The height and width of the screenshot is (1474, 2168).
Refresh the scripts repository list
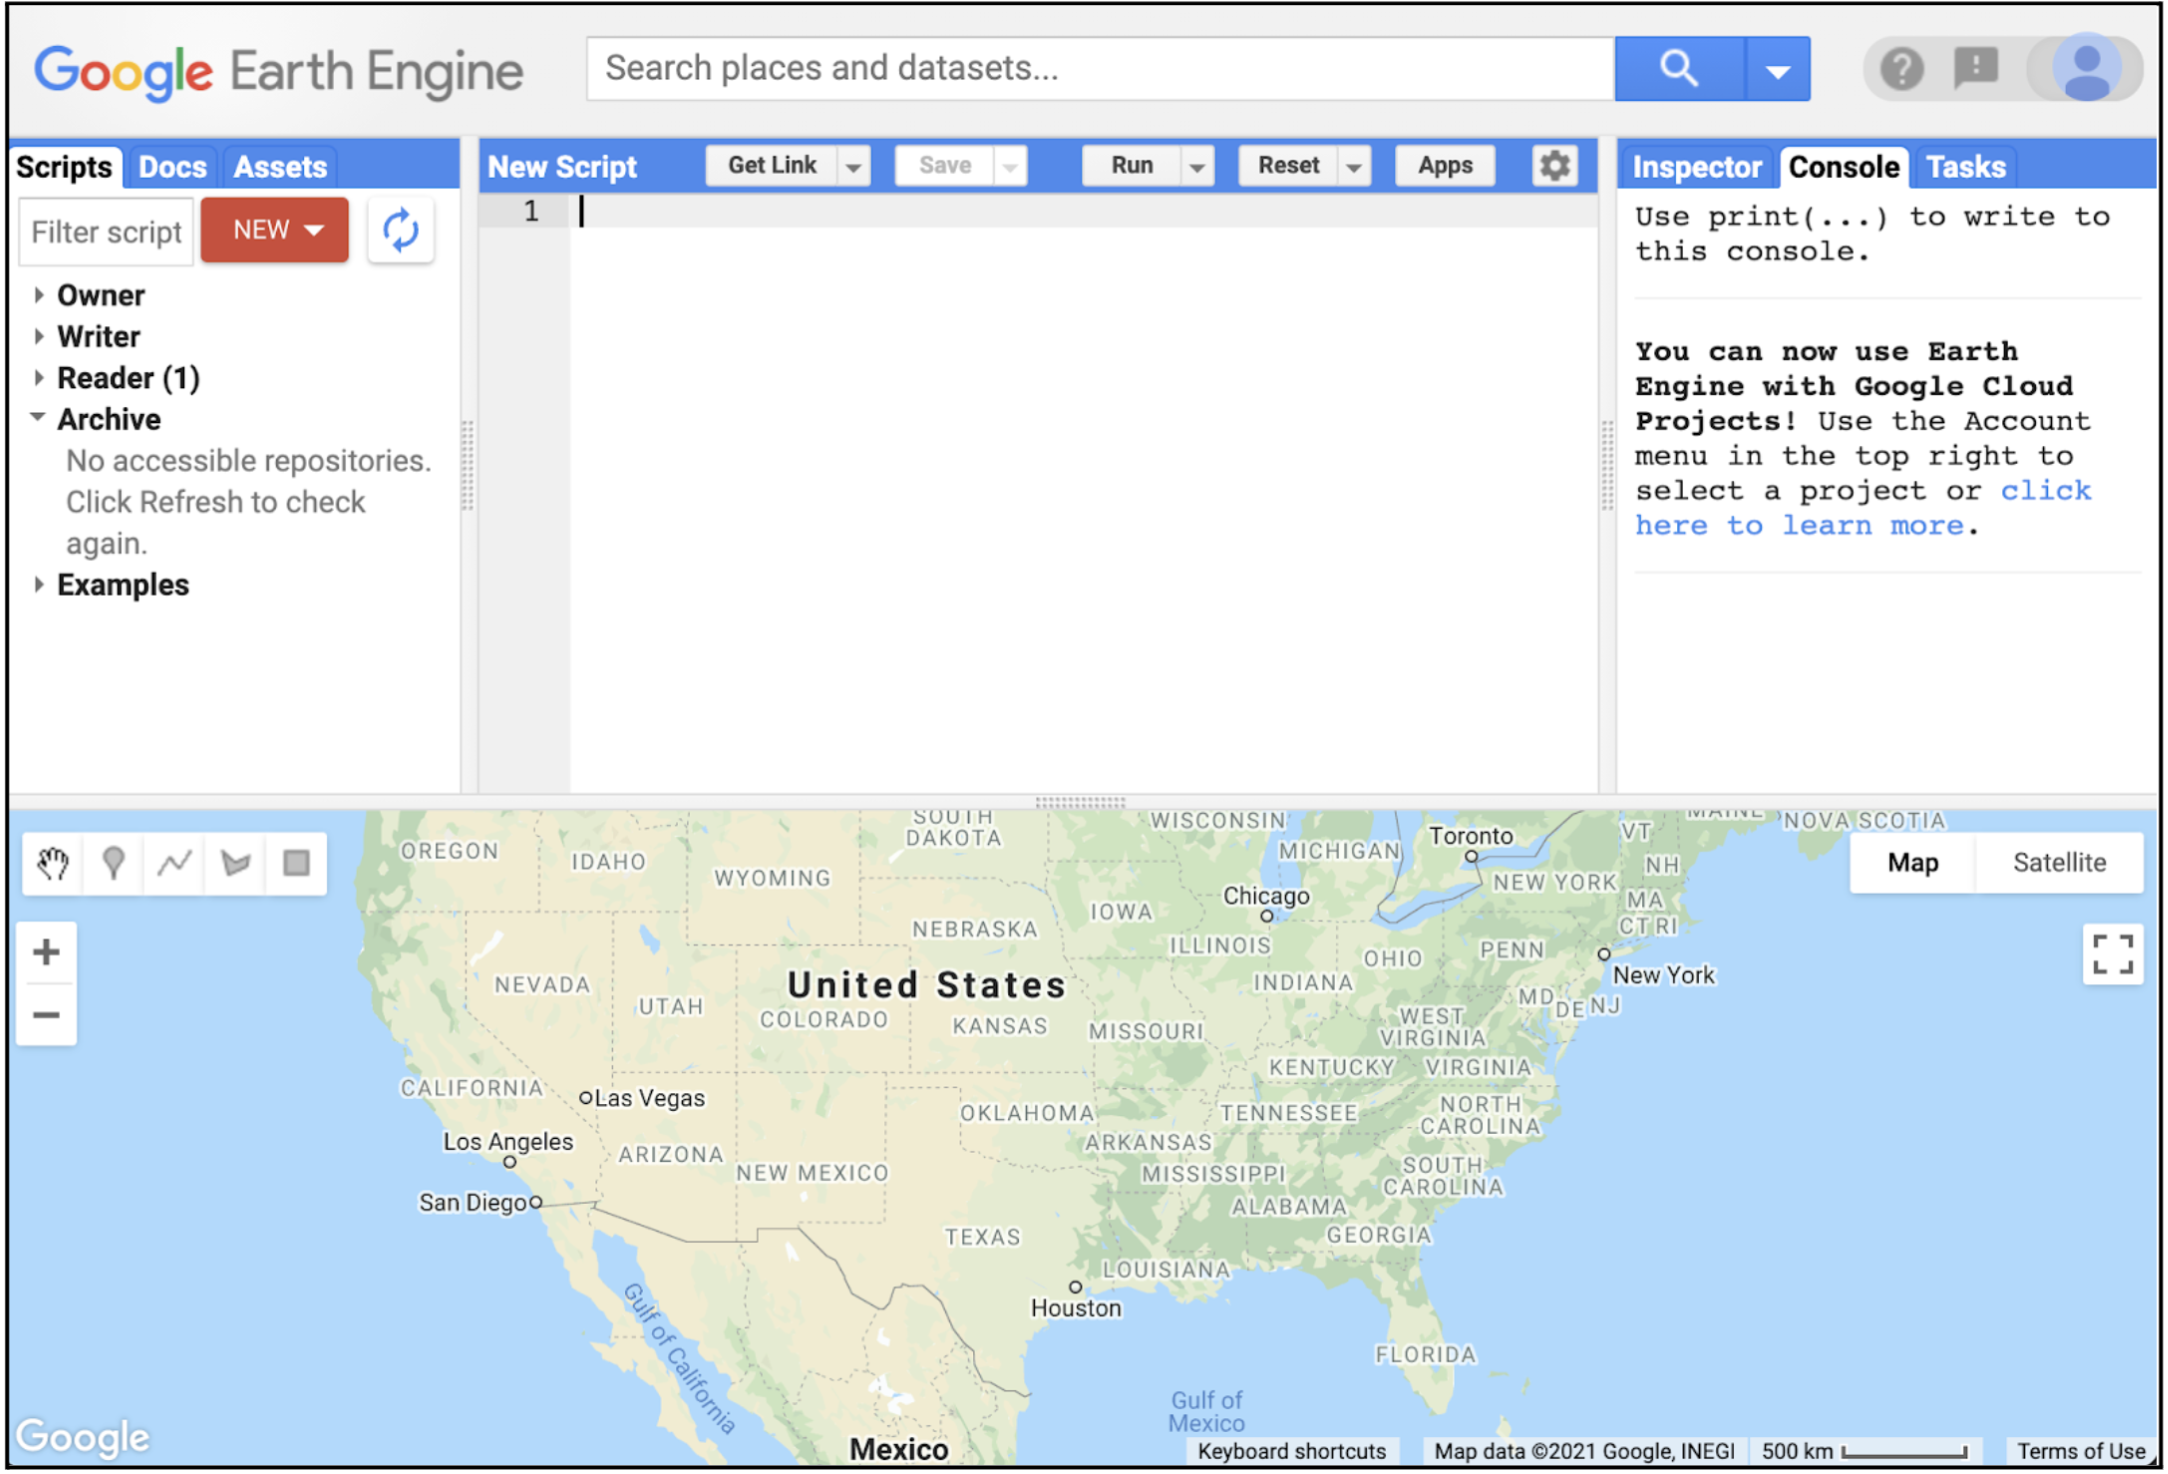pyautogui.click(x=400, y=230)
